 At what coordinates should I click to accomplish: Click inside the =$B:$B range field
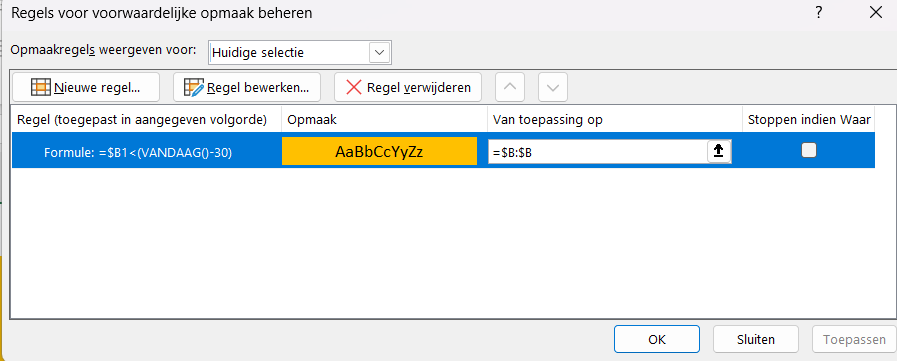tap(598, 151)
